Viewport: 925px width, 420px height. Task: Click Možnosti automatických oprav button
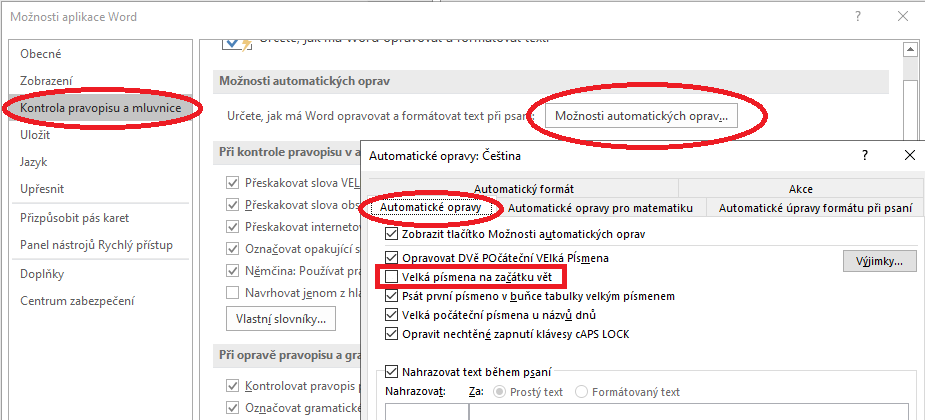tap(641, 116)
